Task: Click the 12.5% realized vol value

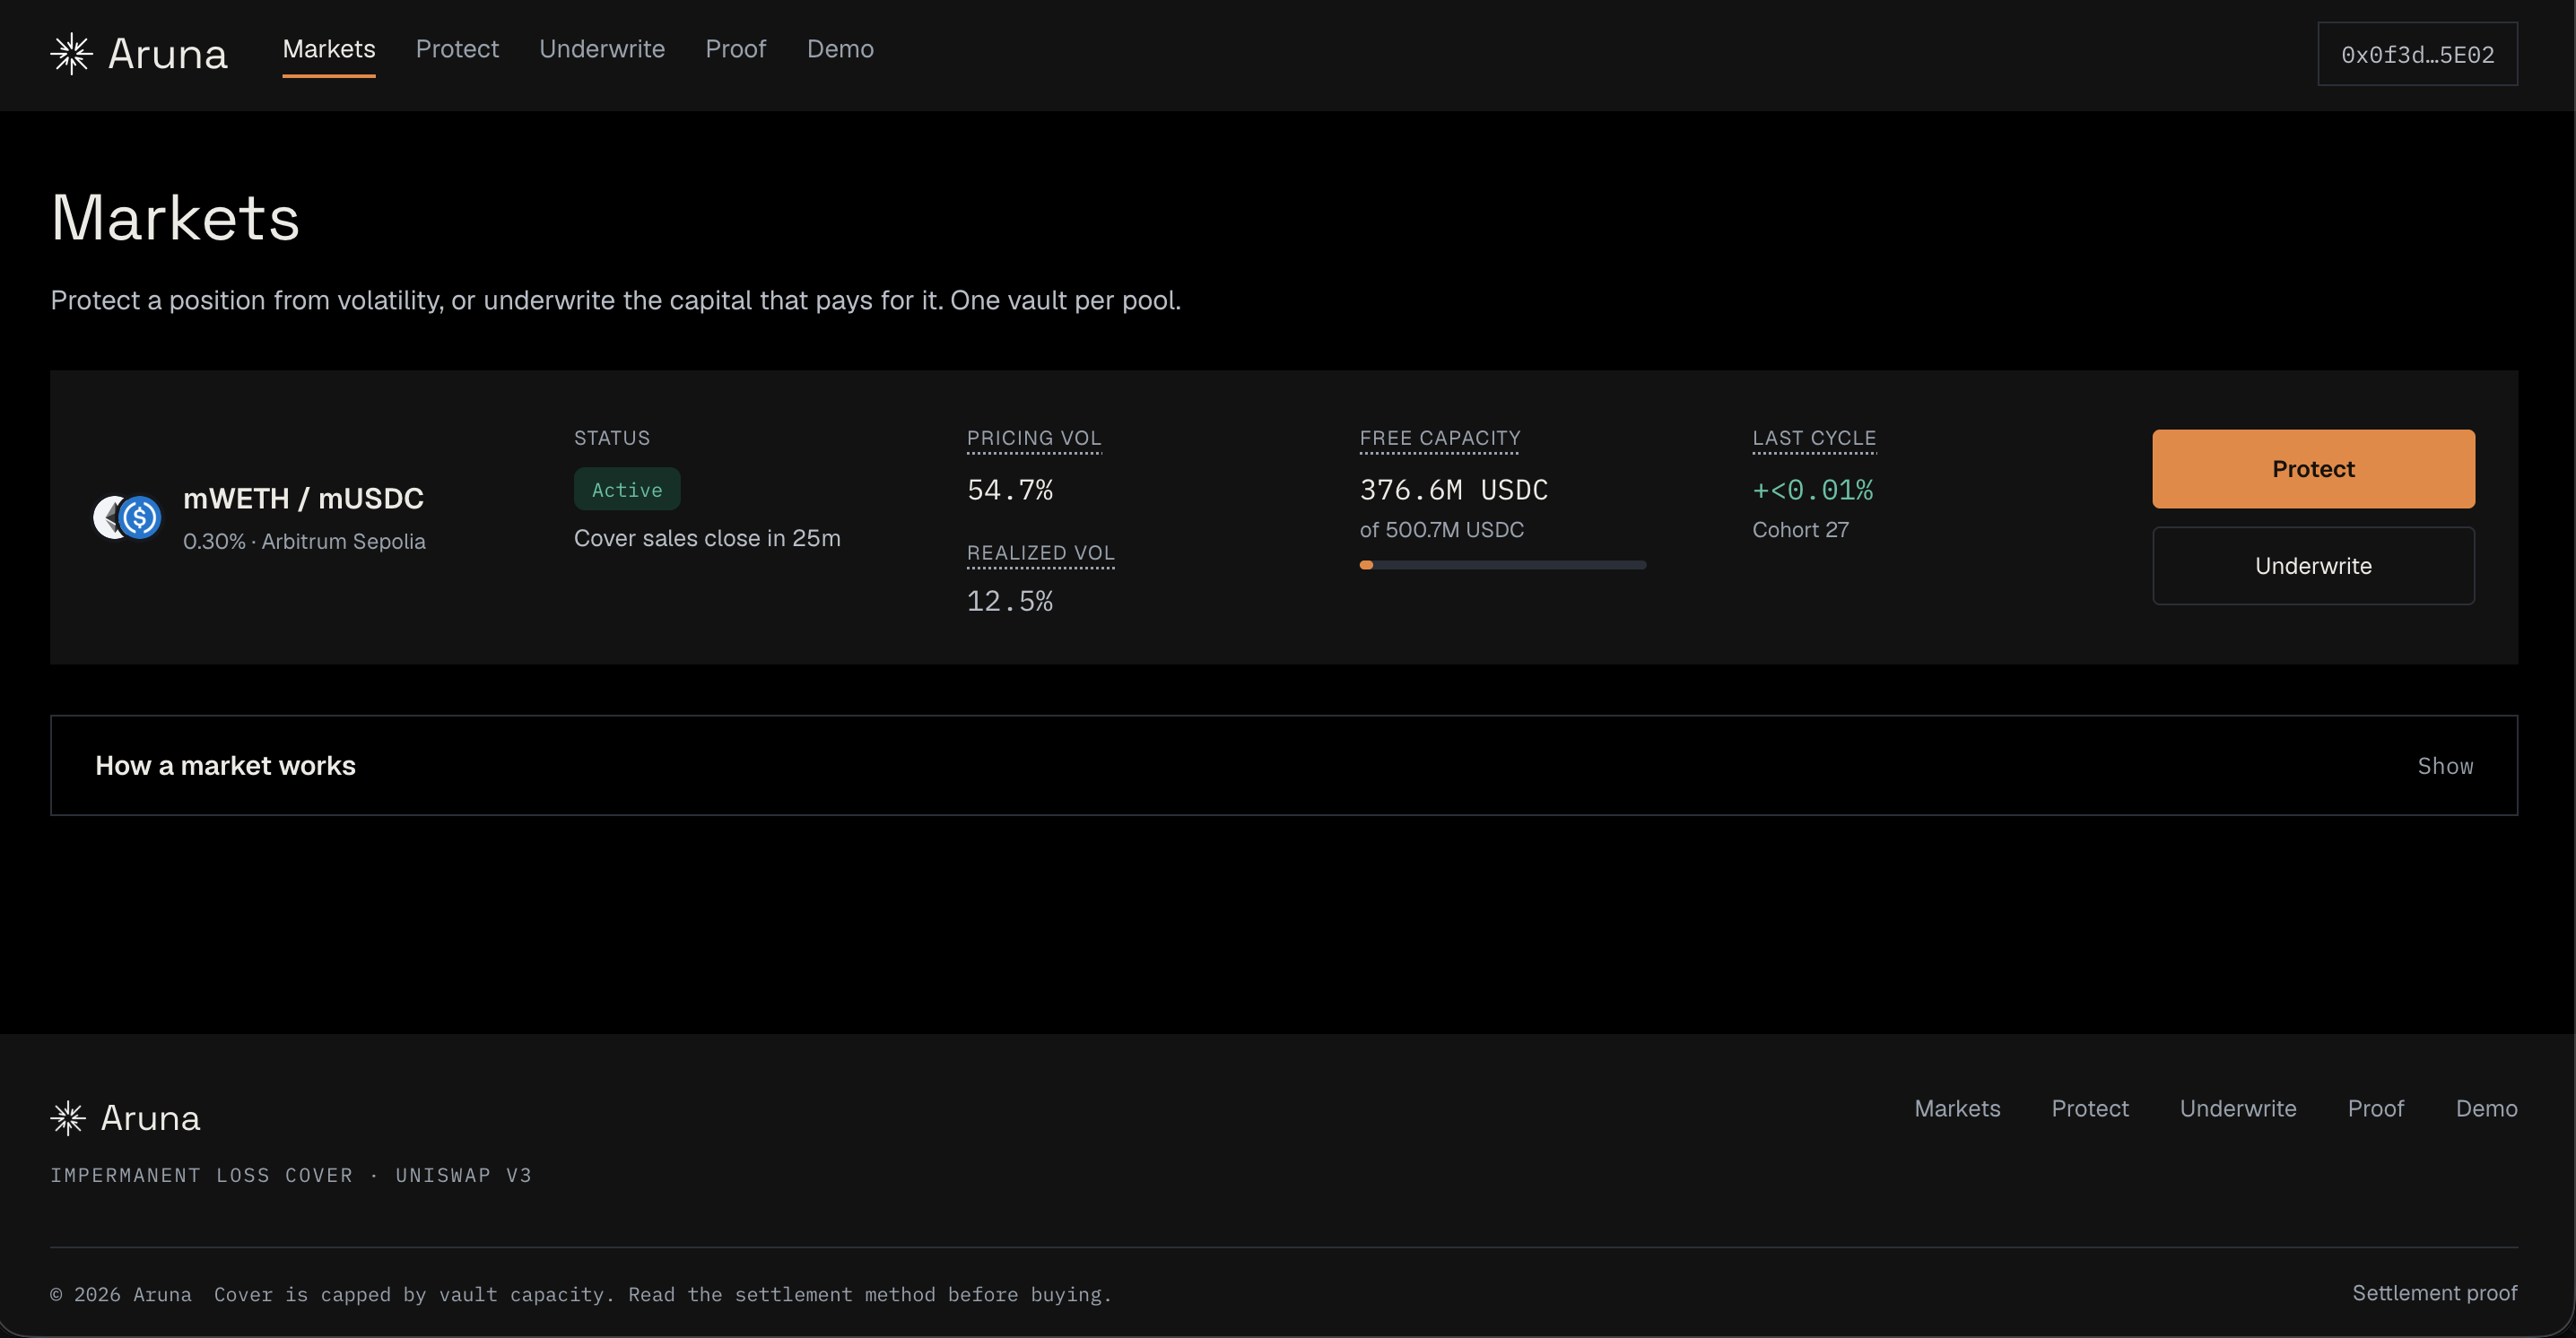Action: [1010, 601]
